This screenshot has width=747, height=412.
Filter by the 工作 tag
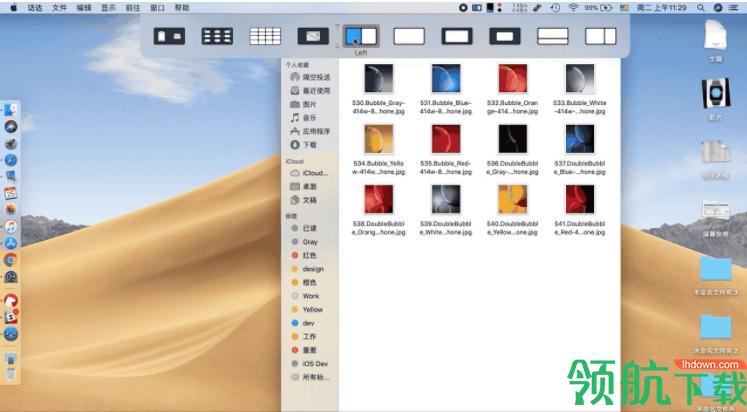coord(304,336)
